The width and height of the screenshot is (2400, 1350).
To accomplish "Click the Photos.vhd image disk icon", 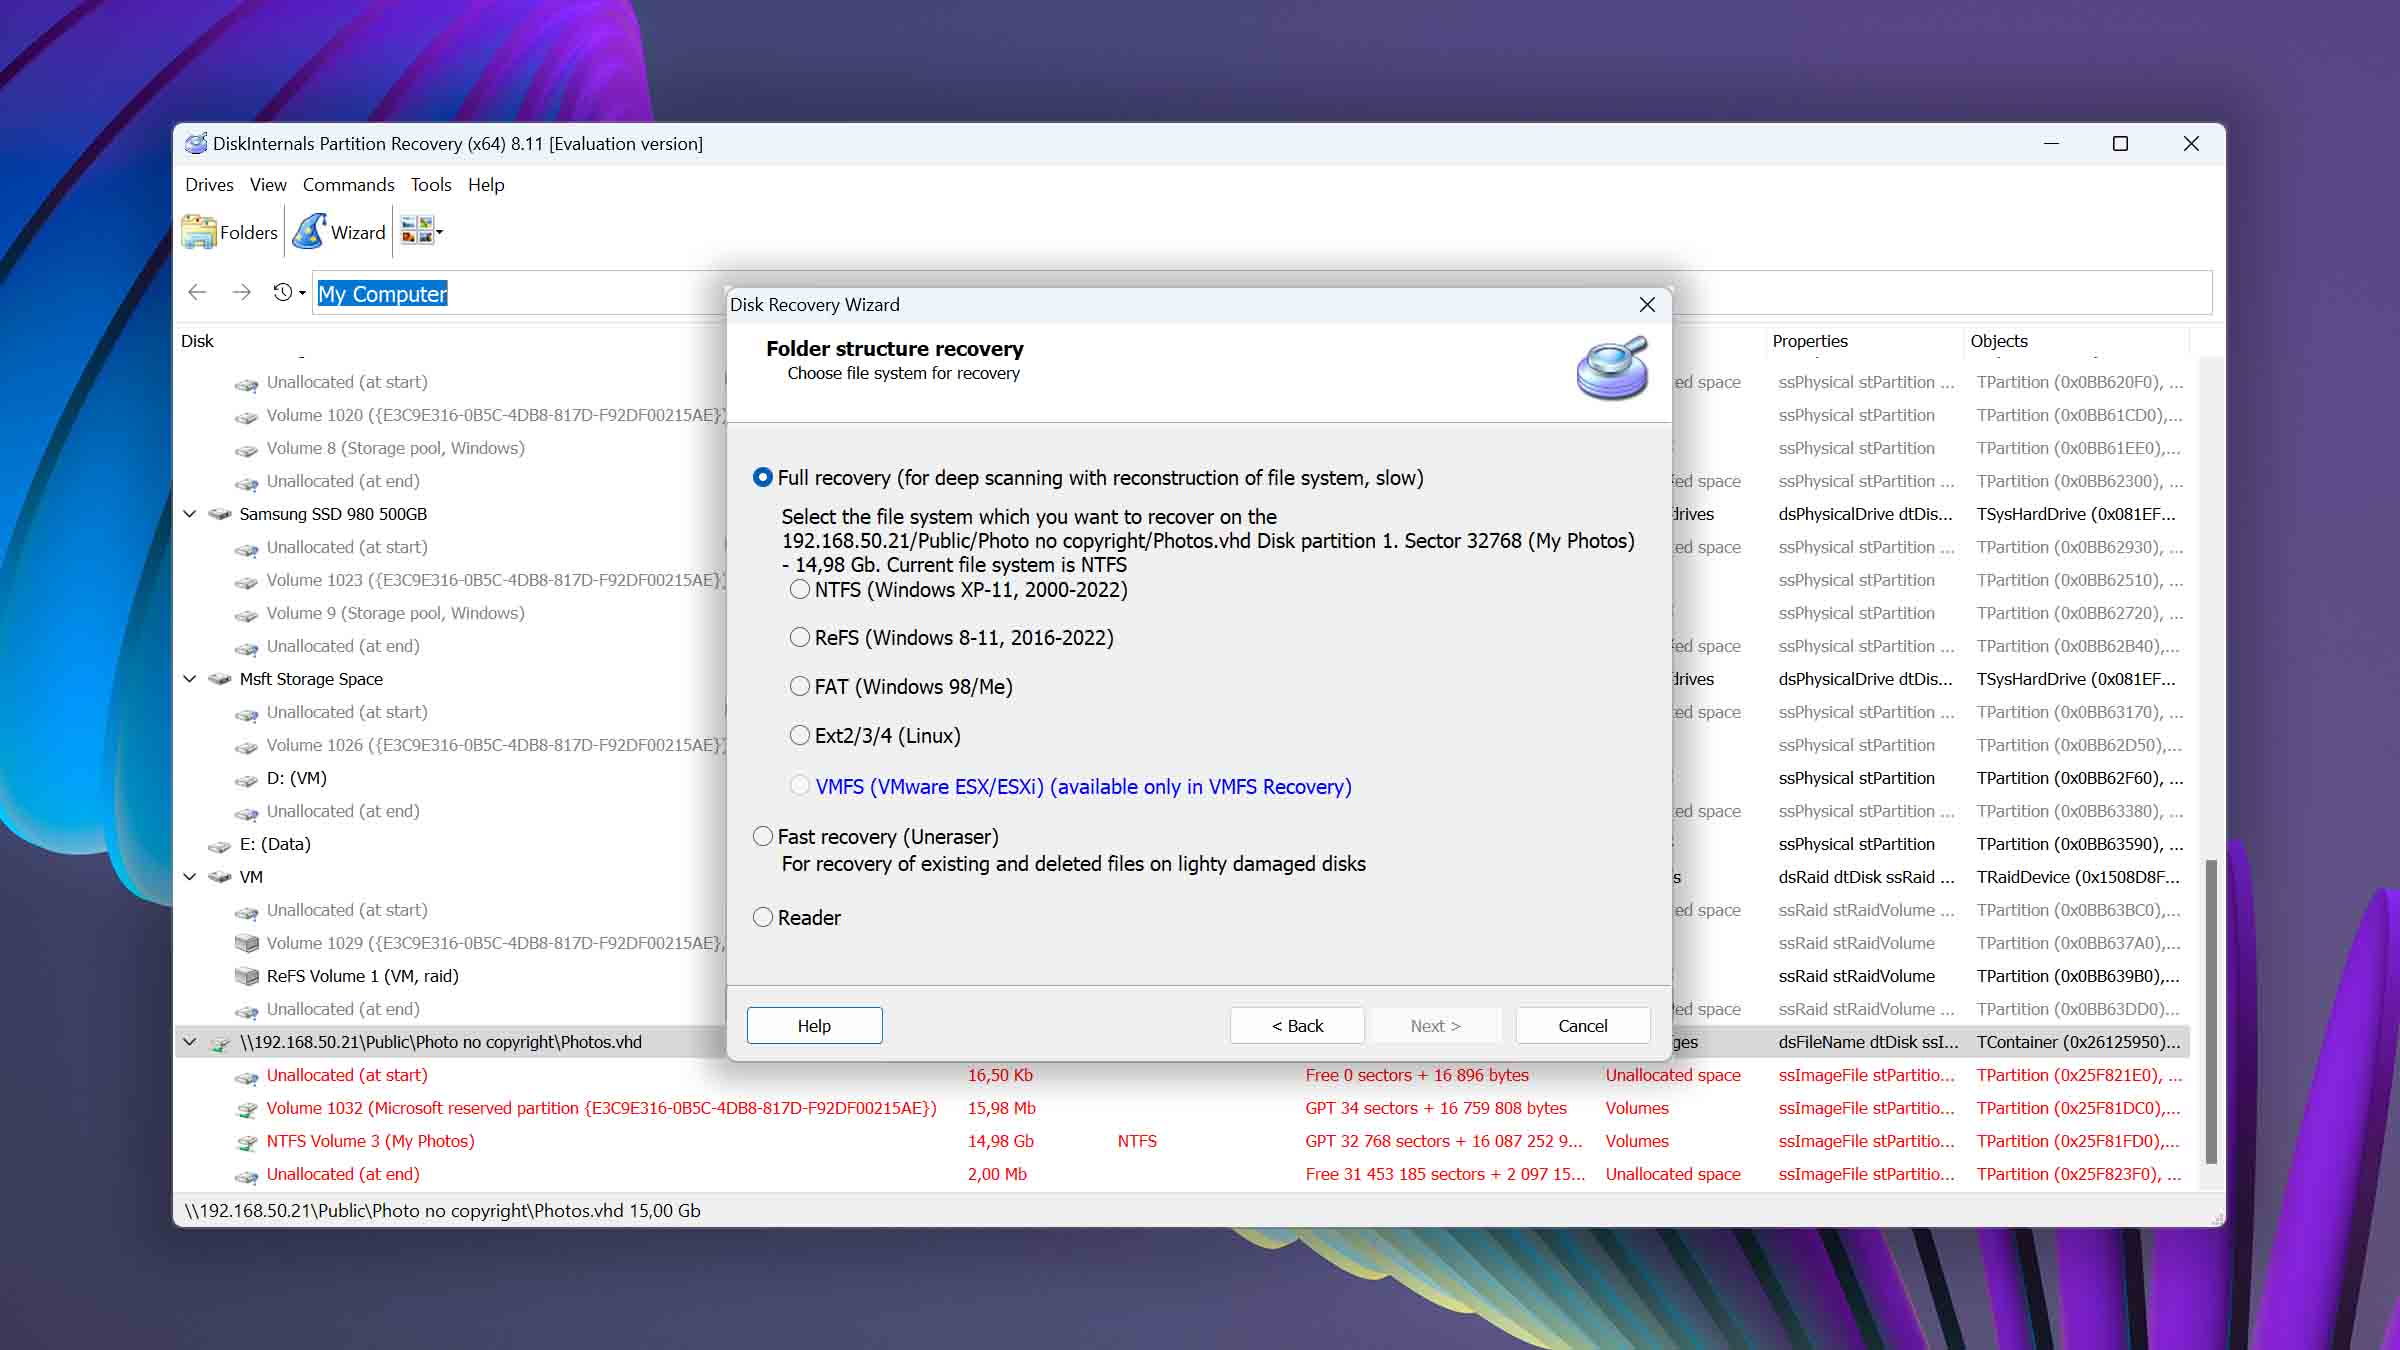I will [x=219, y=1043].
